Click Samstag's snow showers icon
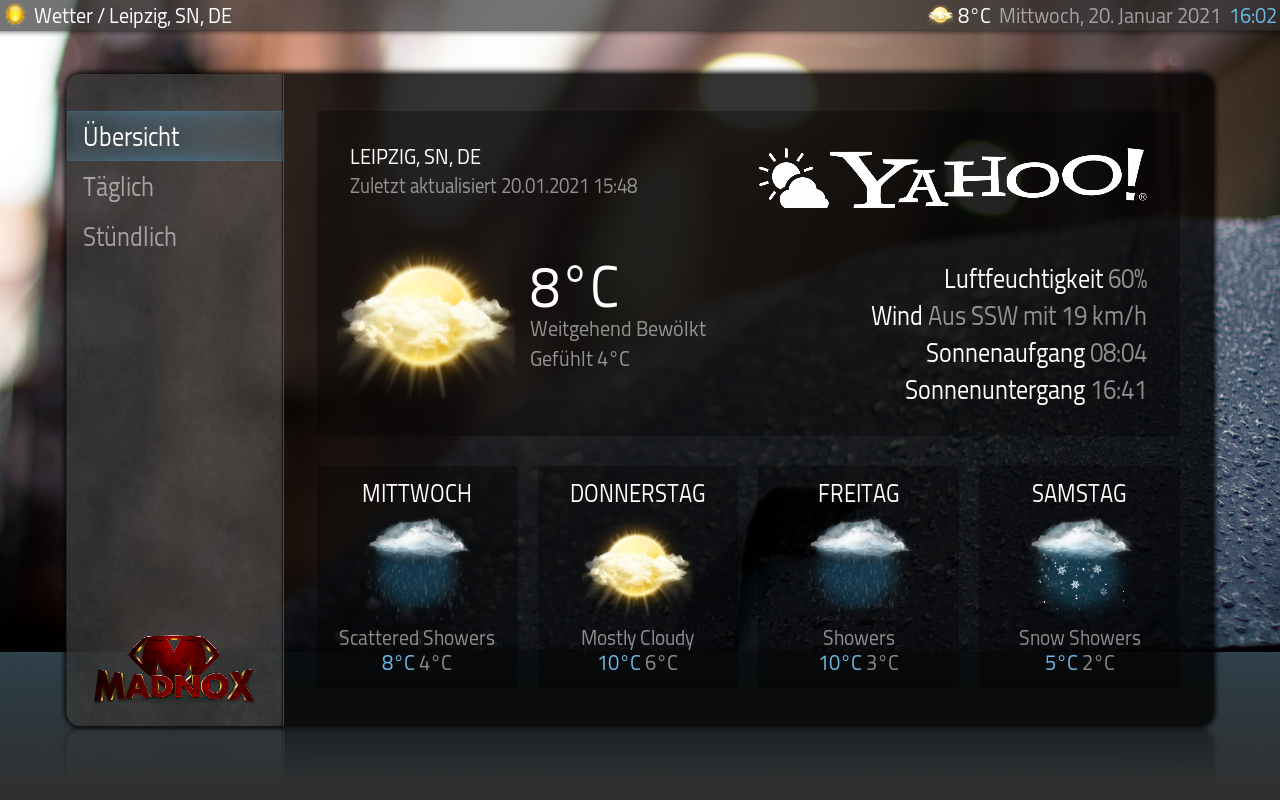 tap(1079, 563)
